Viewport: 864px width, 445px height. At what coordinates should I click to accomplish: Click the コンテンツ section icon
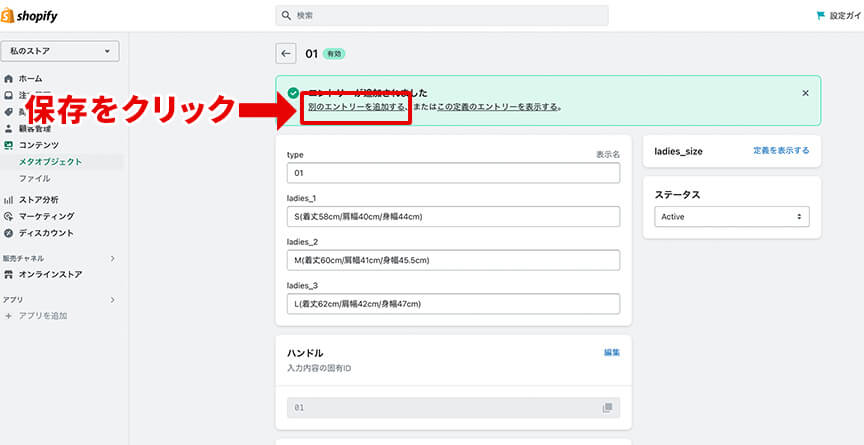[8, 145]
